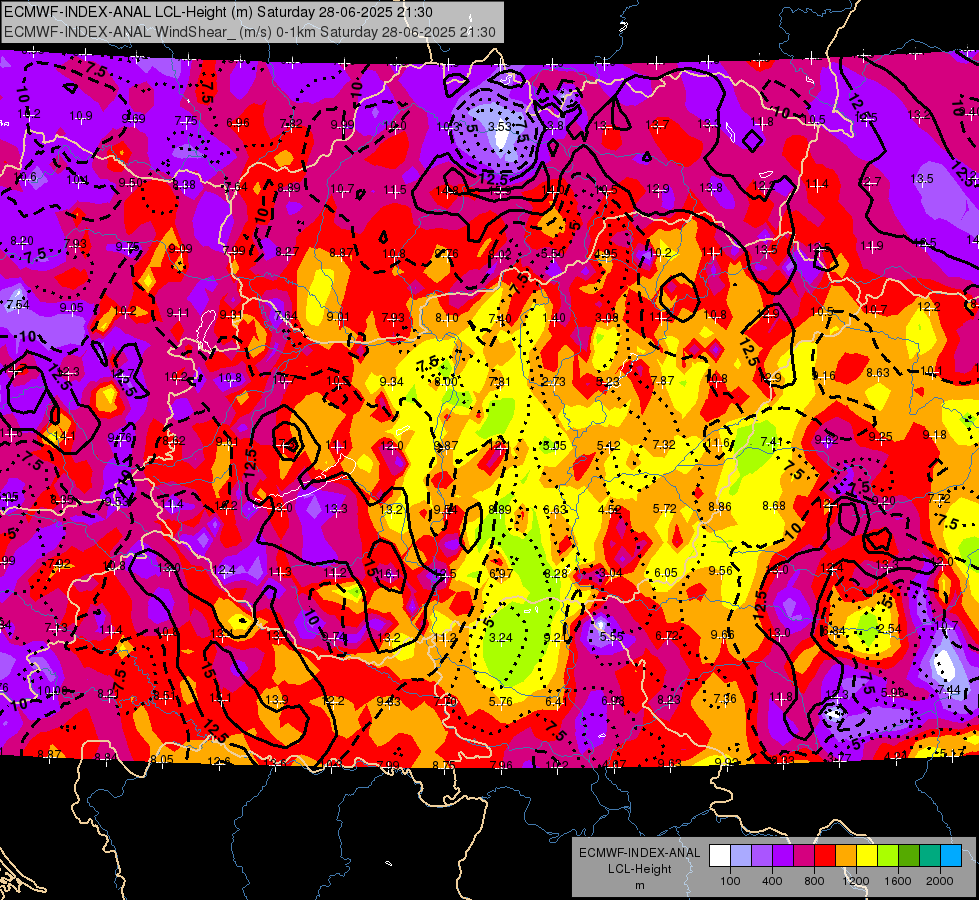This screenshot has height=900, width=979.
Task: Click the legend scale label 800
Action: click(x=814, y=881)
